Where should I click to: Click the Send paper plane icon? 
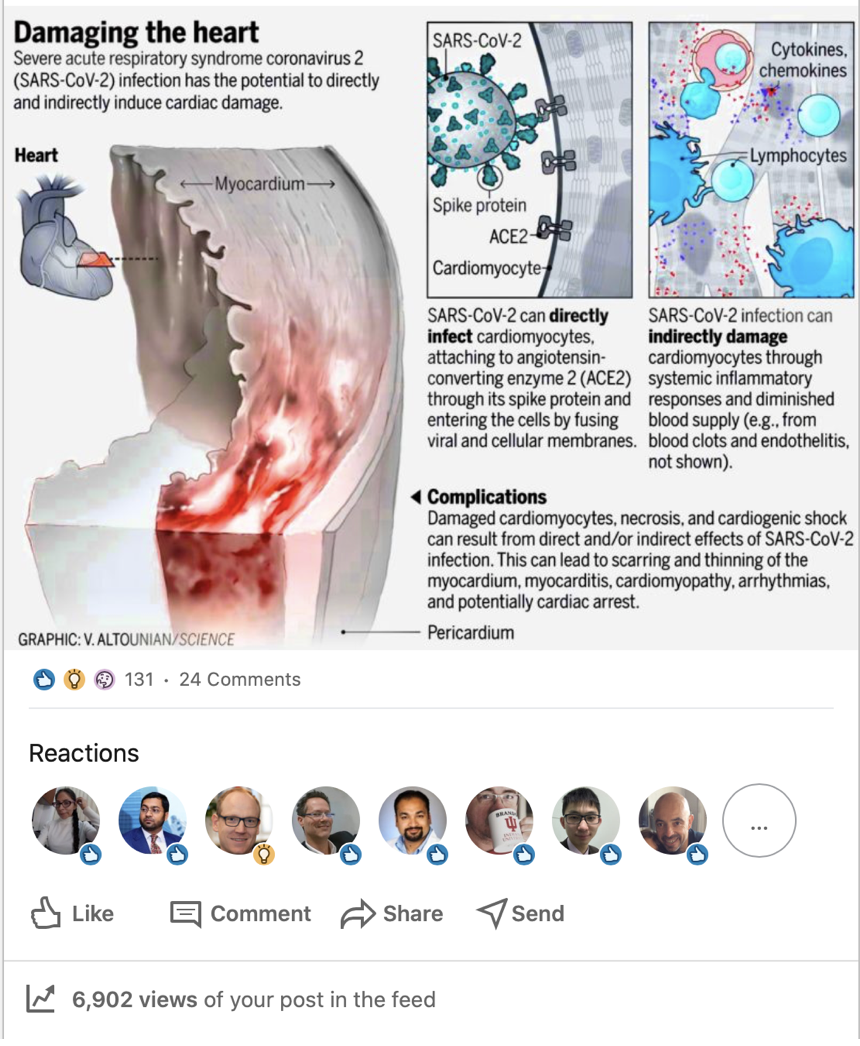492,913
